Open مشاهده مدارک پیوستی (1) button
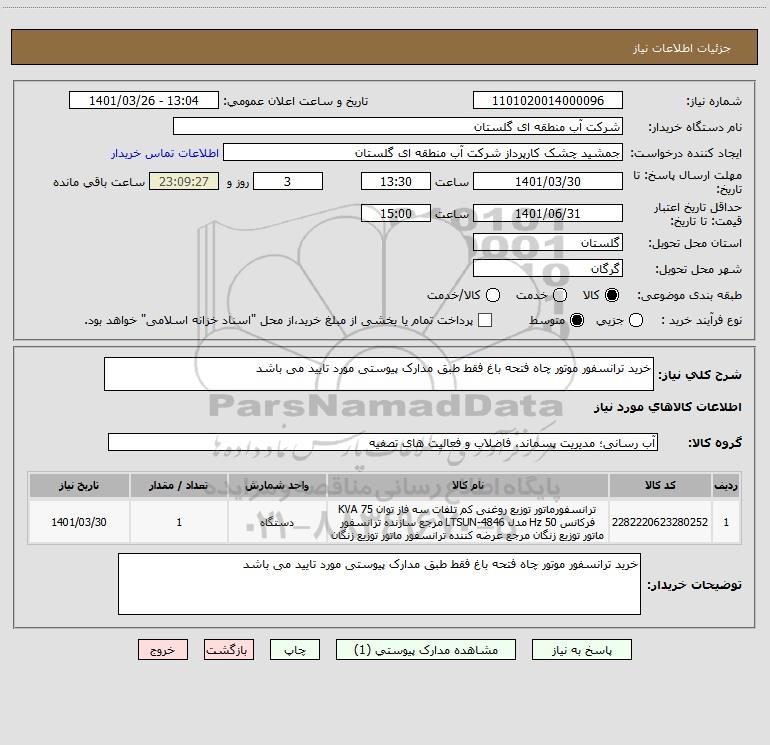The width and height of the screenshot is (770, 745). coord(426,650)
